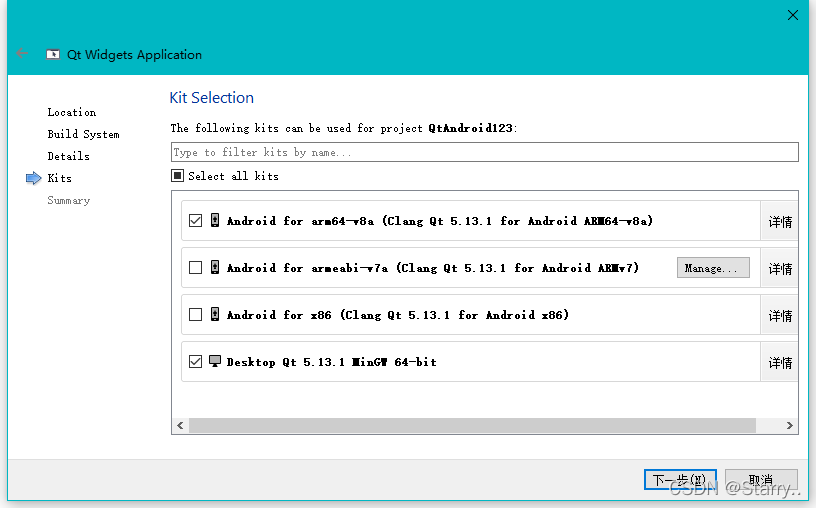Open the Summary wizard step
This screenshot has width=816, height=508.
pyautogui.click(x=68, y=200)
